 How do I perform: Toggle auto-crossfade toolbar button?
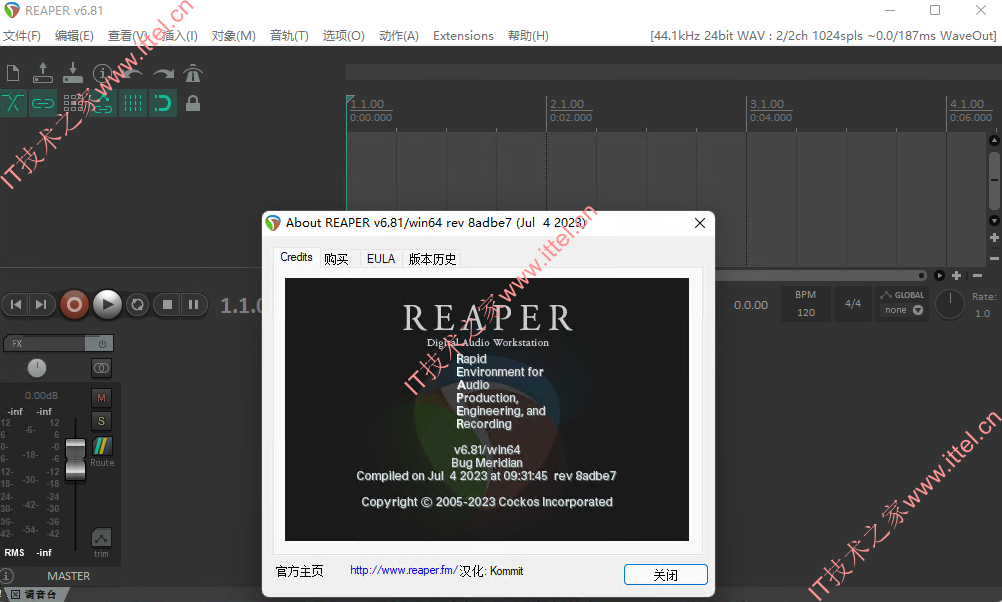point(13,103)
